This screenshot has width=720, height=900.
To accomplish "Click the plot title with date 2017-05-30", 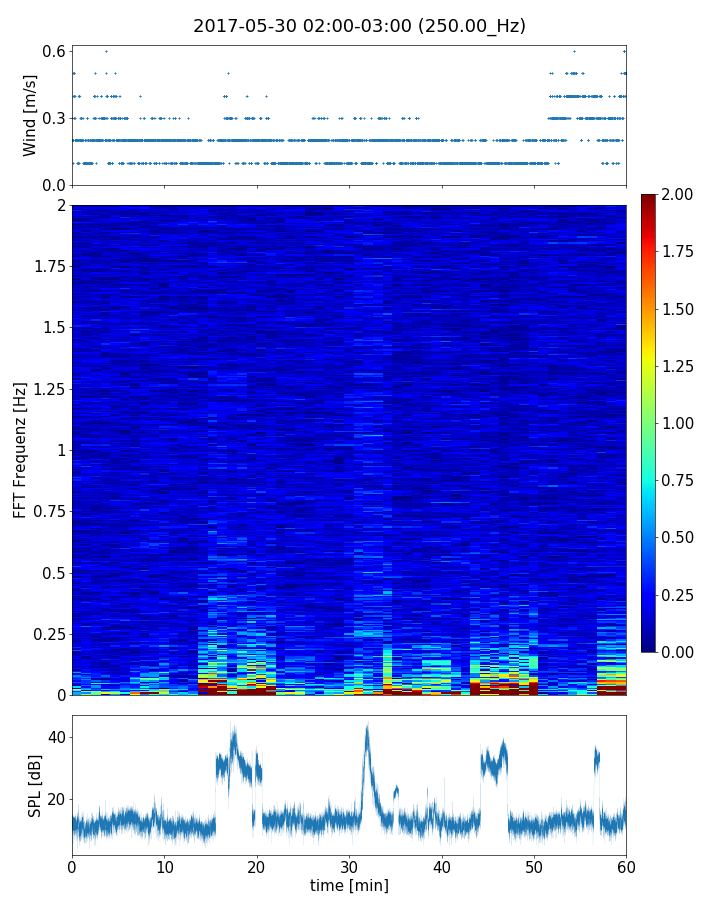I will (x=359, y=26).
